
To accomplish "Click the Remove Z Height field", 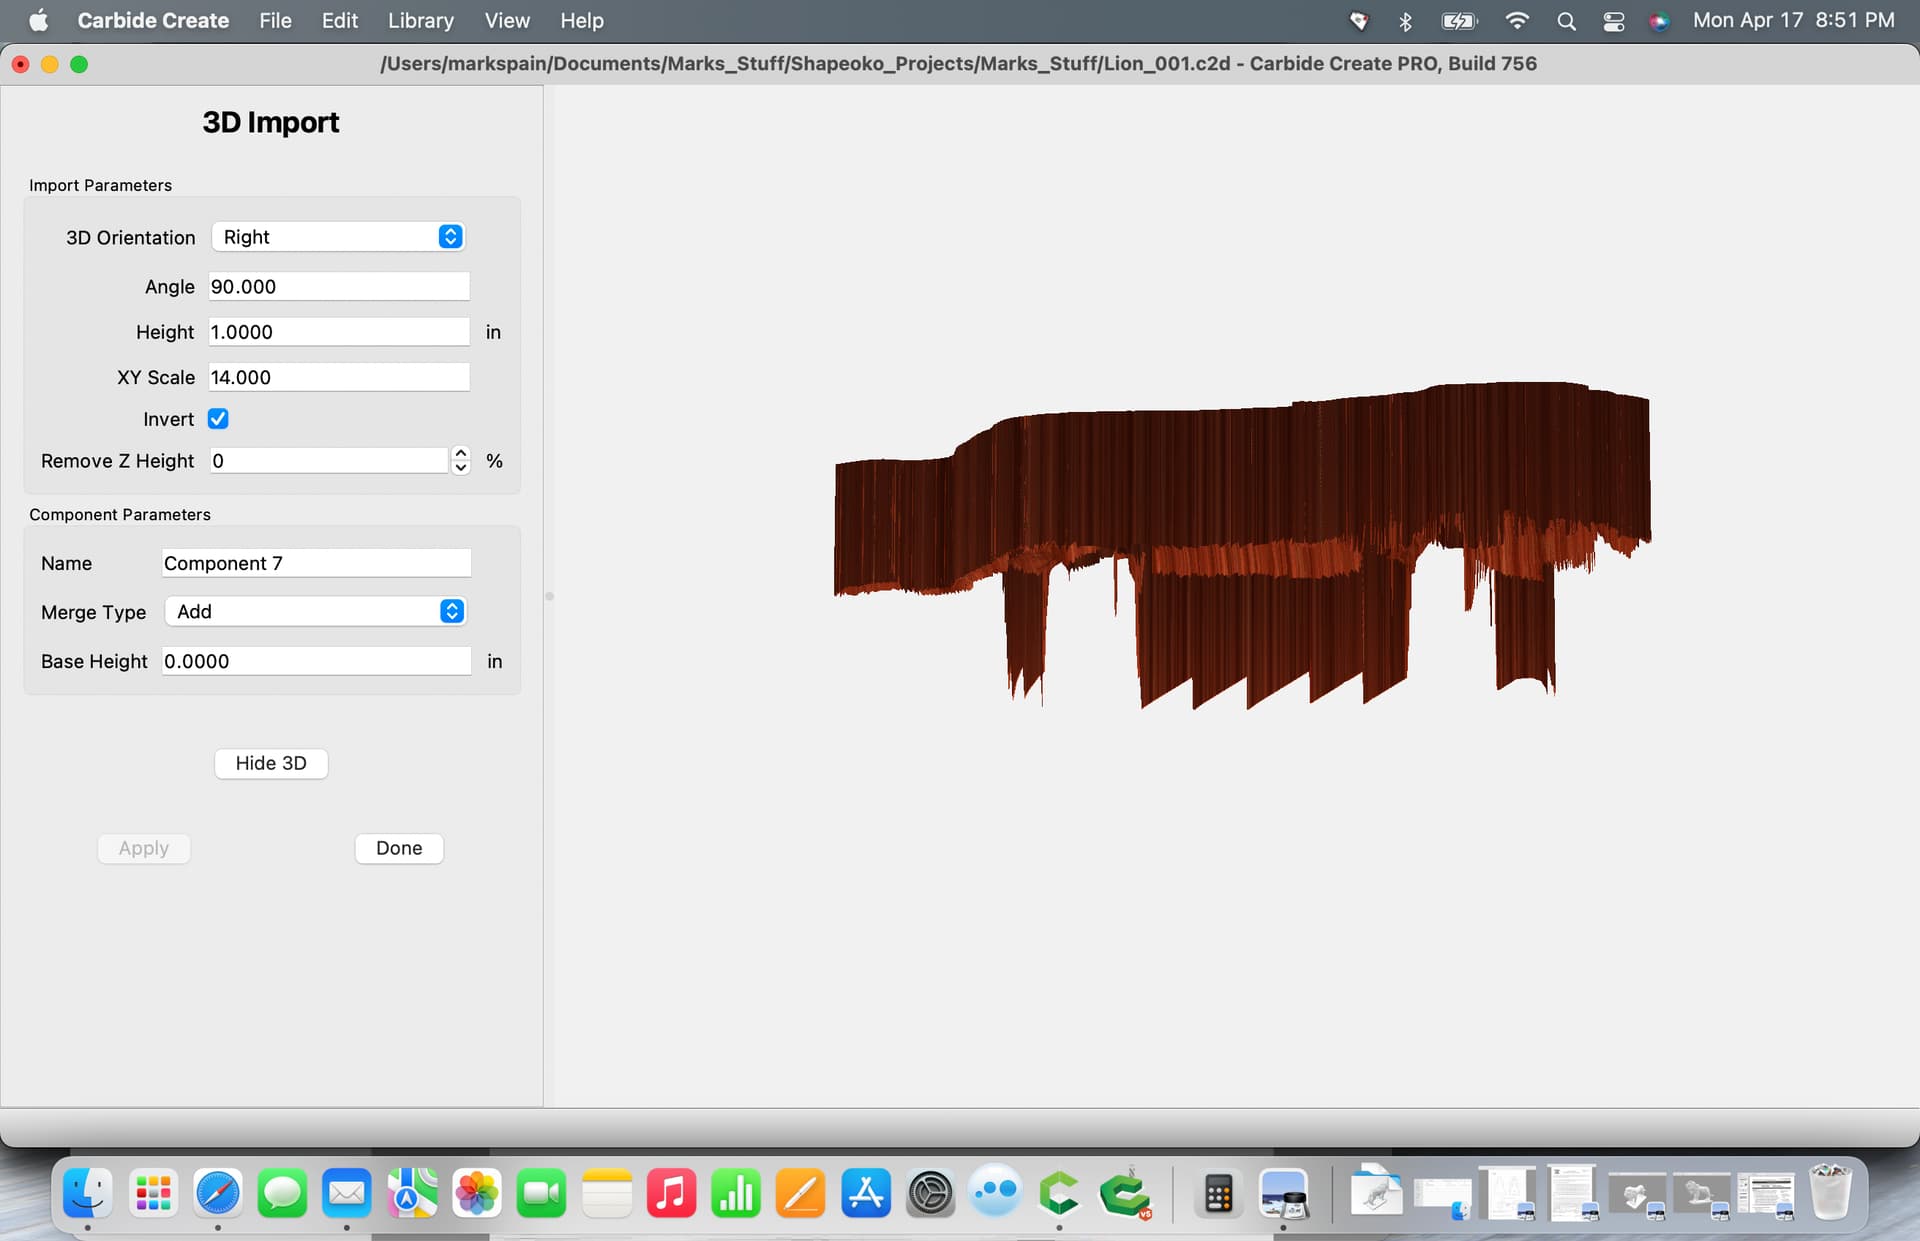I will [x=329, y=461].
